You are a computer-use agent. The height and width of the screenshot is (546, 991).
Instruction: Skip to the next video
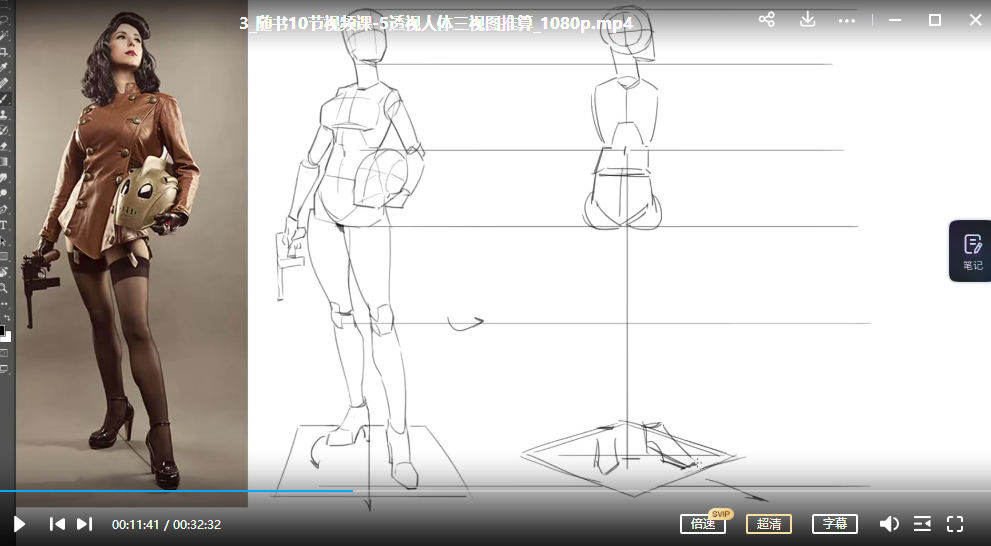tap(84, 523)
